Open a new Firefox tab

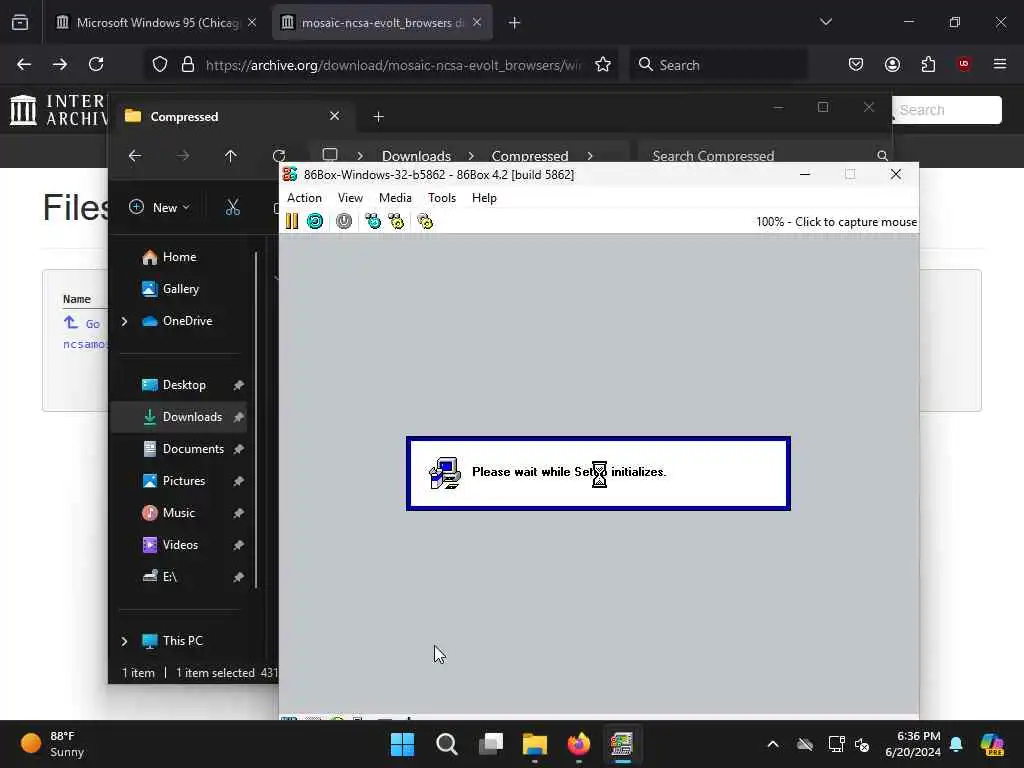tap(514, 23)
